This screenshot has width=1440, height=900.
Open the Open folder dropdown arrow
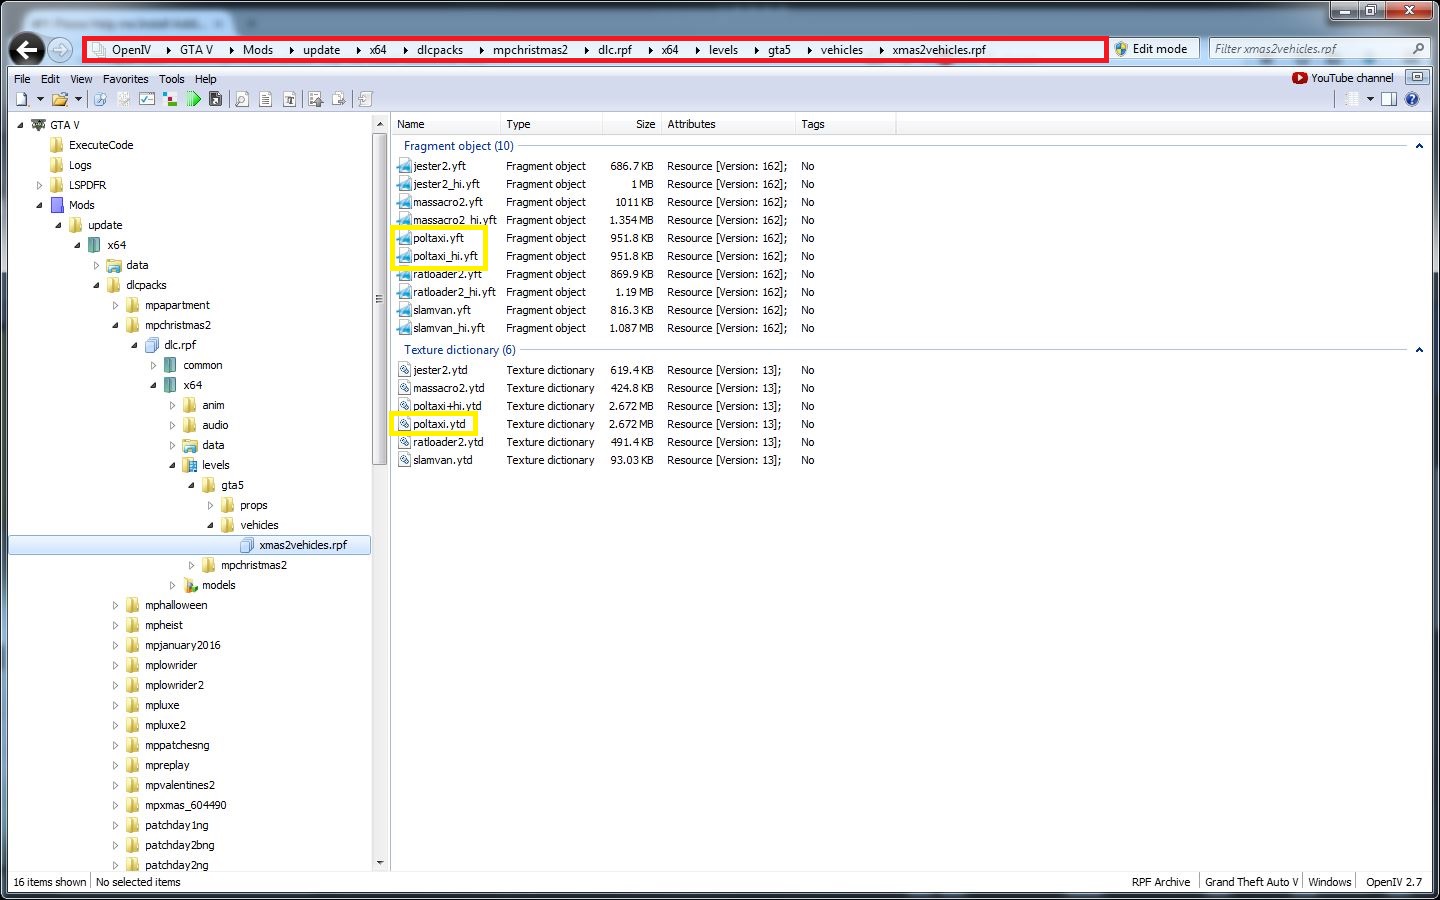[78, 99]
